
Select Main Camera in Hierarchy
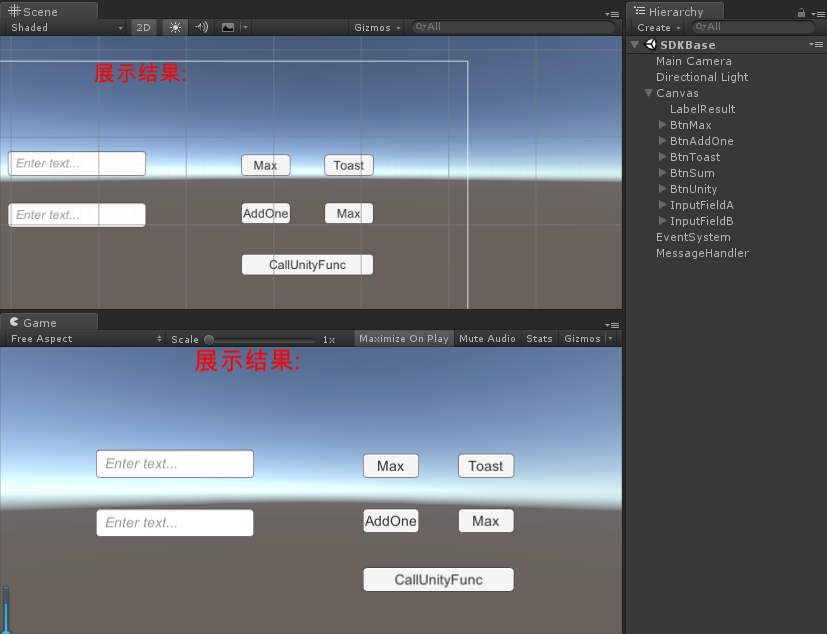pyautogui.click(x=694, y=61)
